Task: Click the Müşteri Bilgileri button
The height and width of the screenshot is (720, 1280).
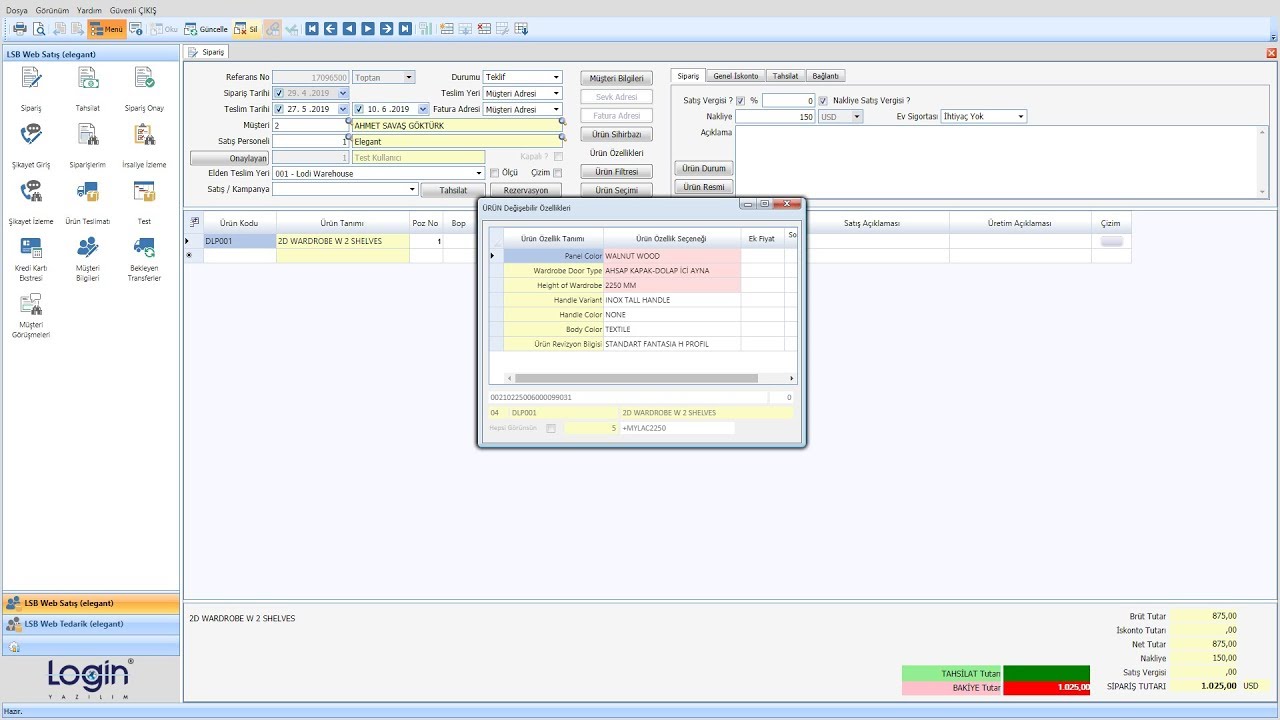Action: coord(616,78)
